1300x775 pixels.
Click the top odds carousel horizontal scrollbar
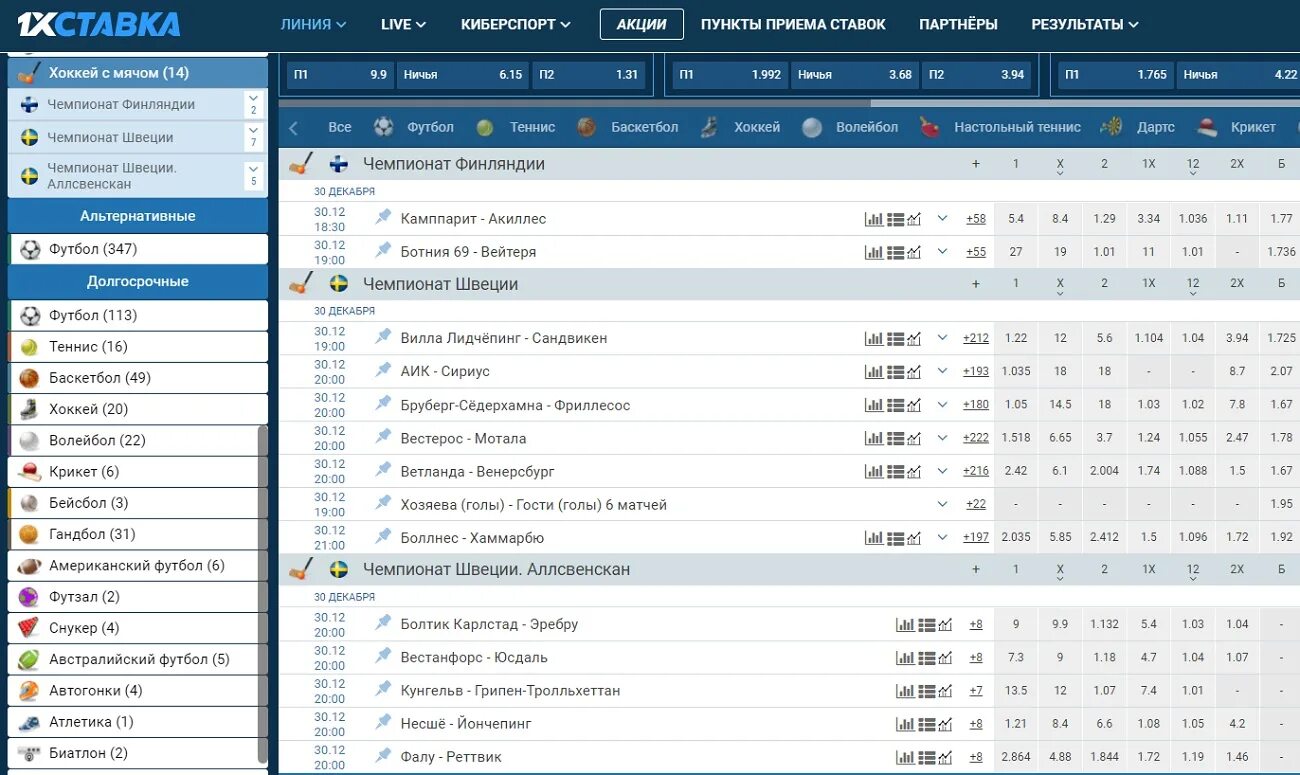tap(575, 102)
